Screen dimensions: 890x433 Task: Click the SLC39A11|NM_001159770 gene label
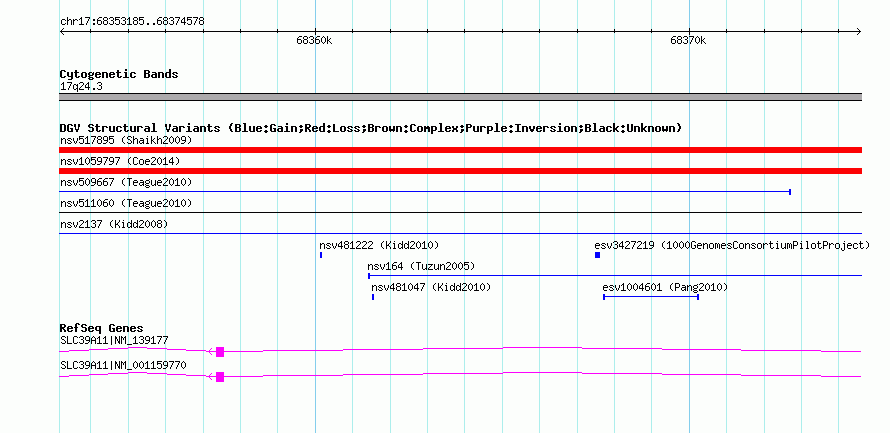[123, 365]
